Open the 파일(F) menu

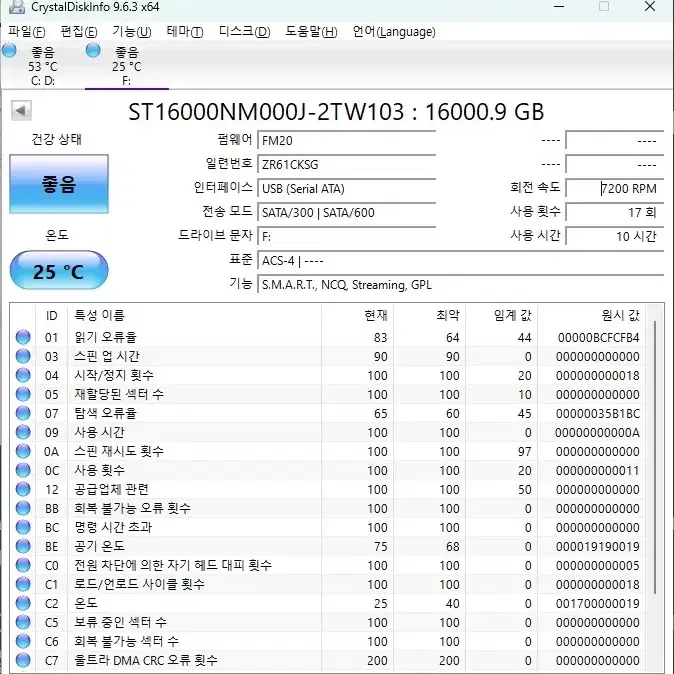(x=27, y=31)
